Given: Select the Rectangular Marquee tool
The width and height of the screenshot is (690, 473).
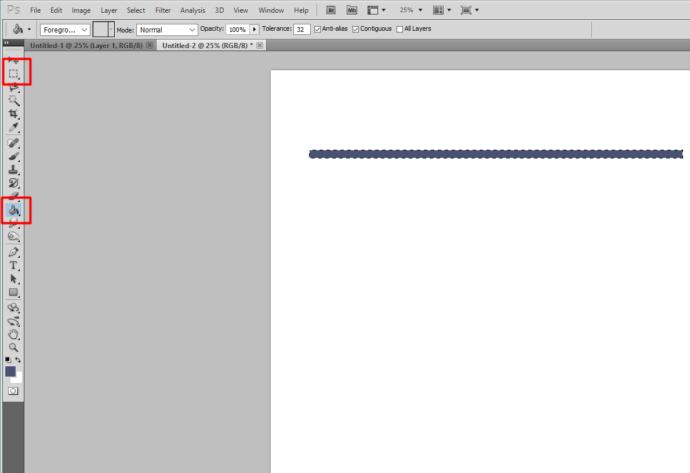Looking at the screenshot, I should coord(13,73).
